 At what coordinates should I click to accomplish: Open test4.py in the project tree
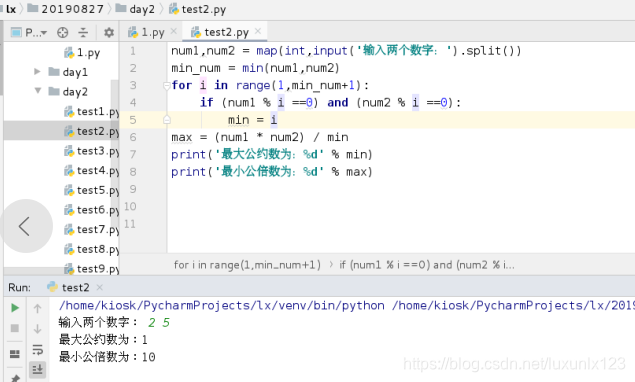(92, 171)
